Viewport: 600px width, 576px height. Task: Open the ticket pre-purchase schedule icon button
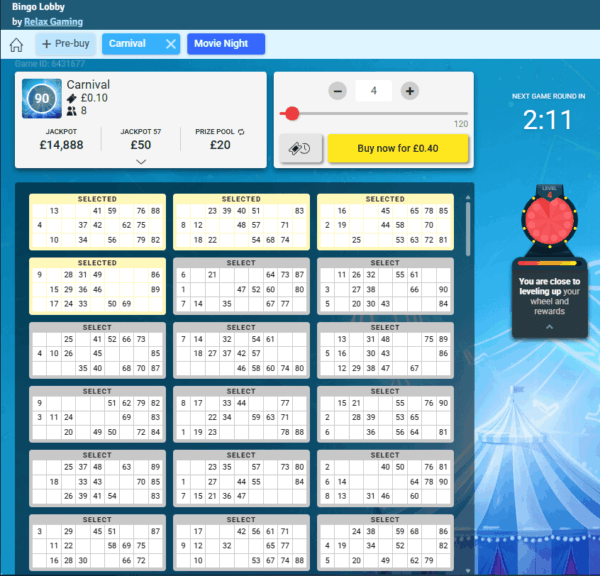click(x=301, y=148)
